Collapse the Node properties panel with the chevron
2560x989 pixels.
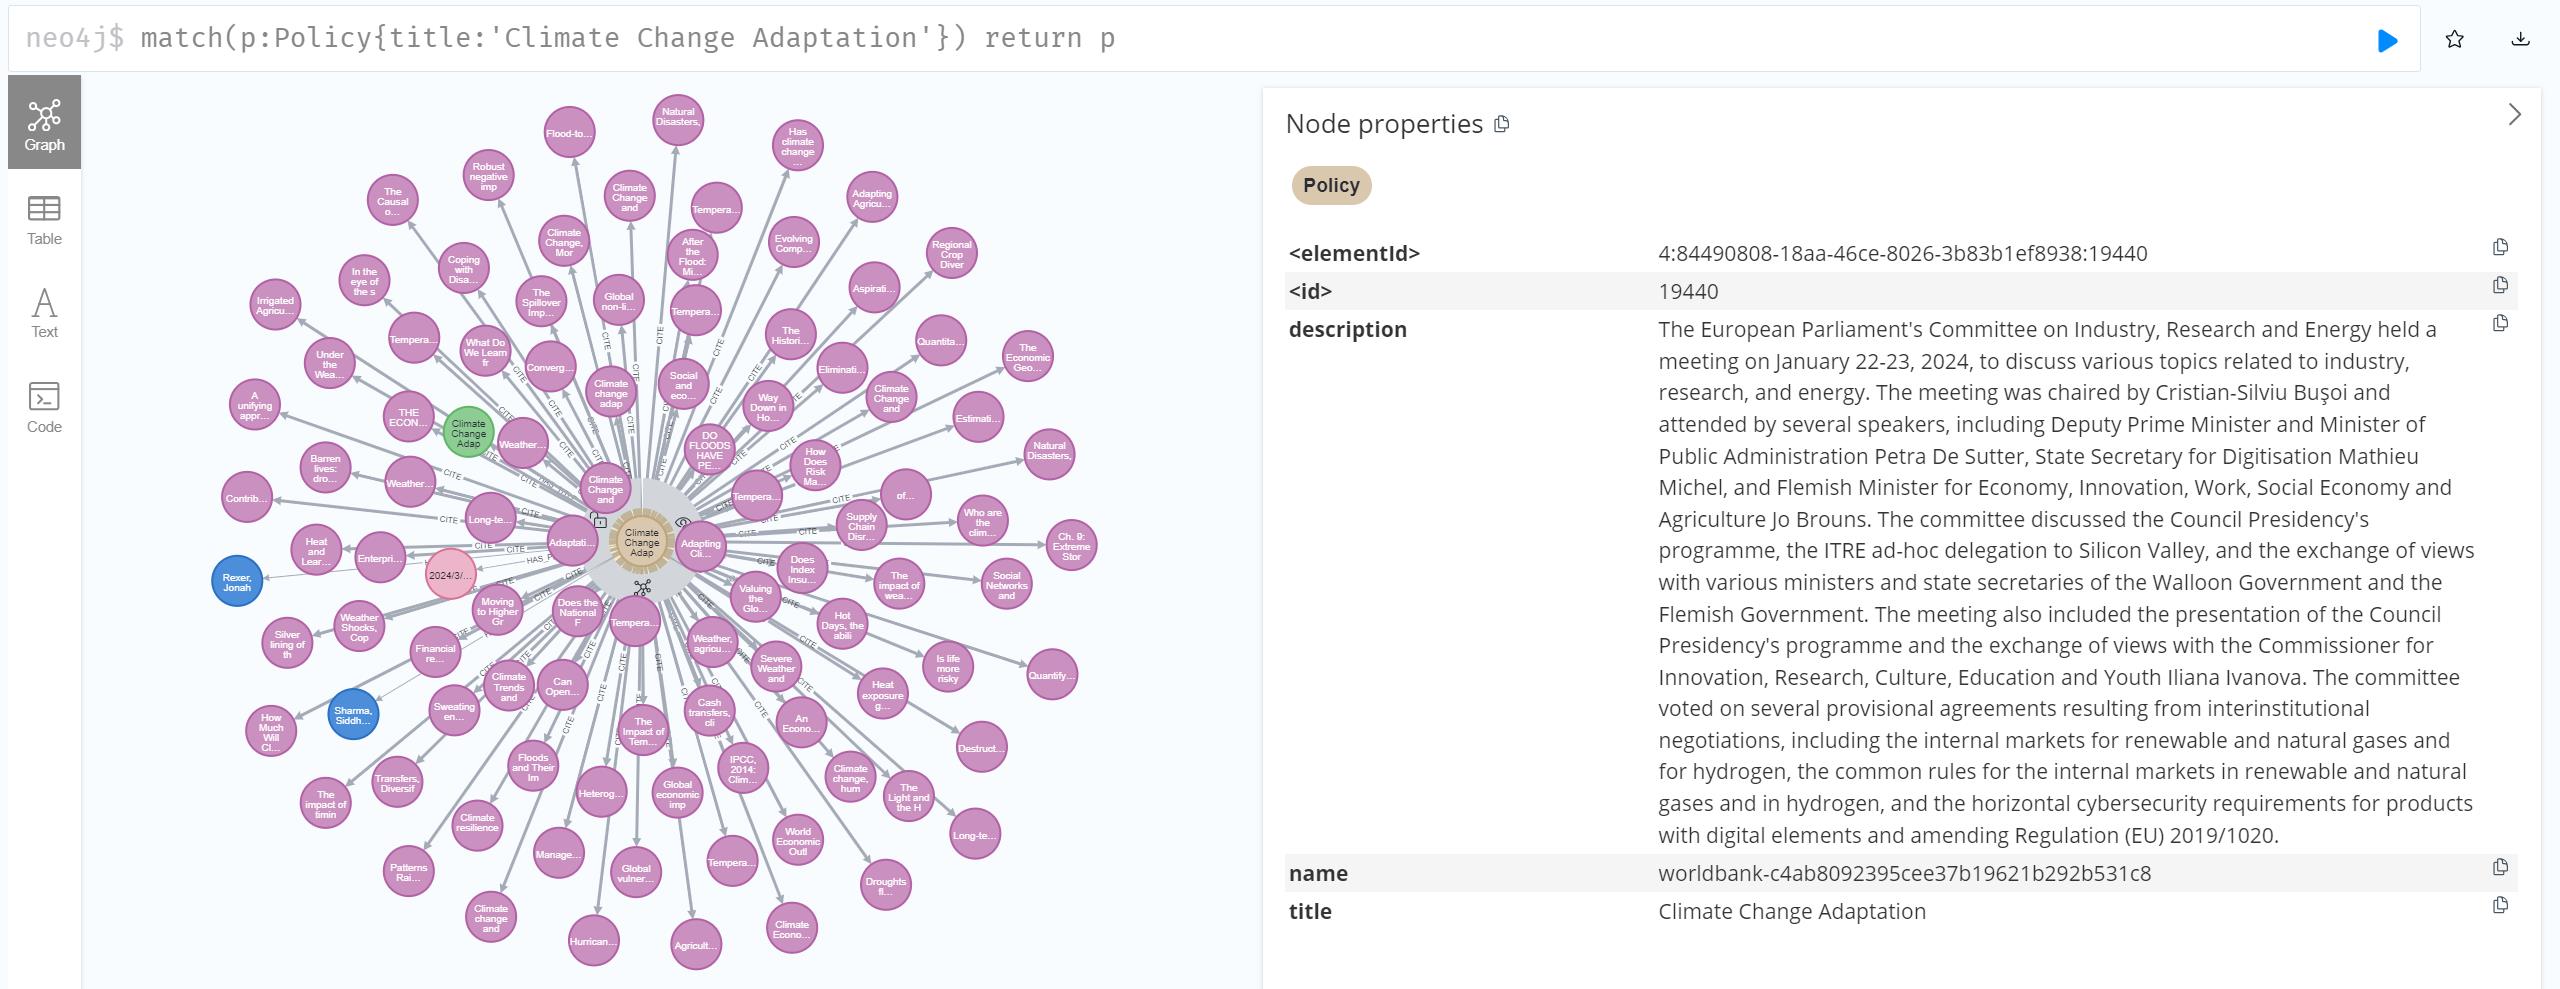click(2515, 115)
